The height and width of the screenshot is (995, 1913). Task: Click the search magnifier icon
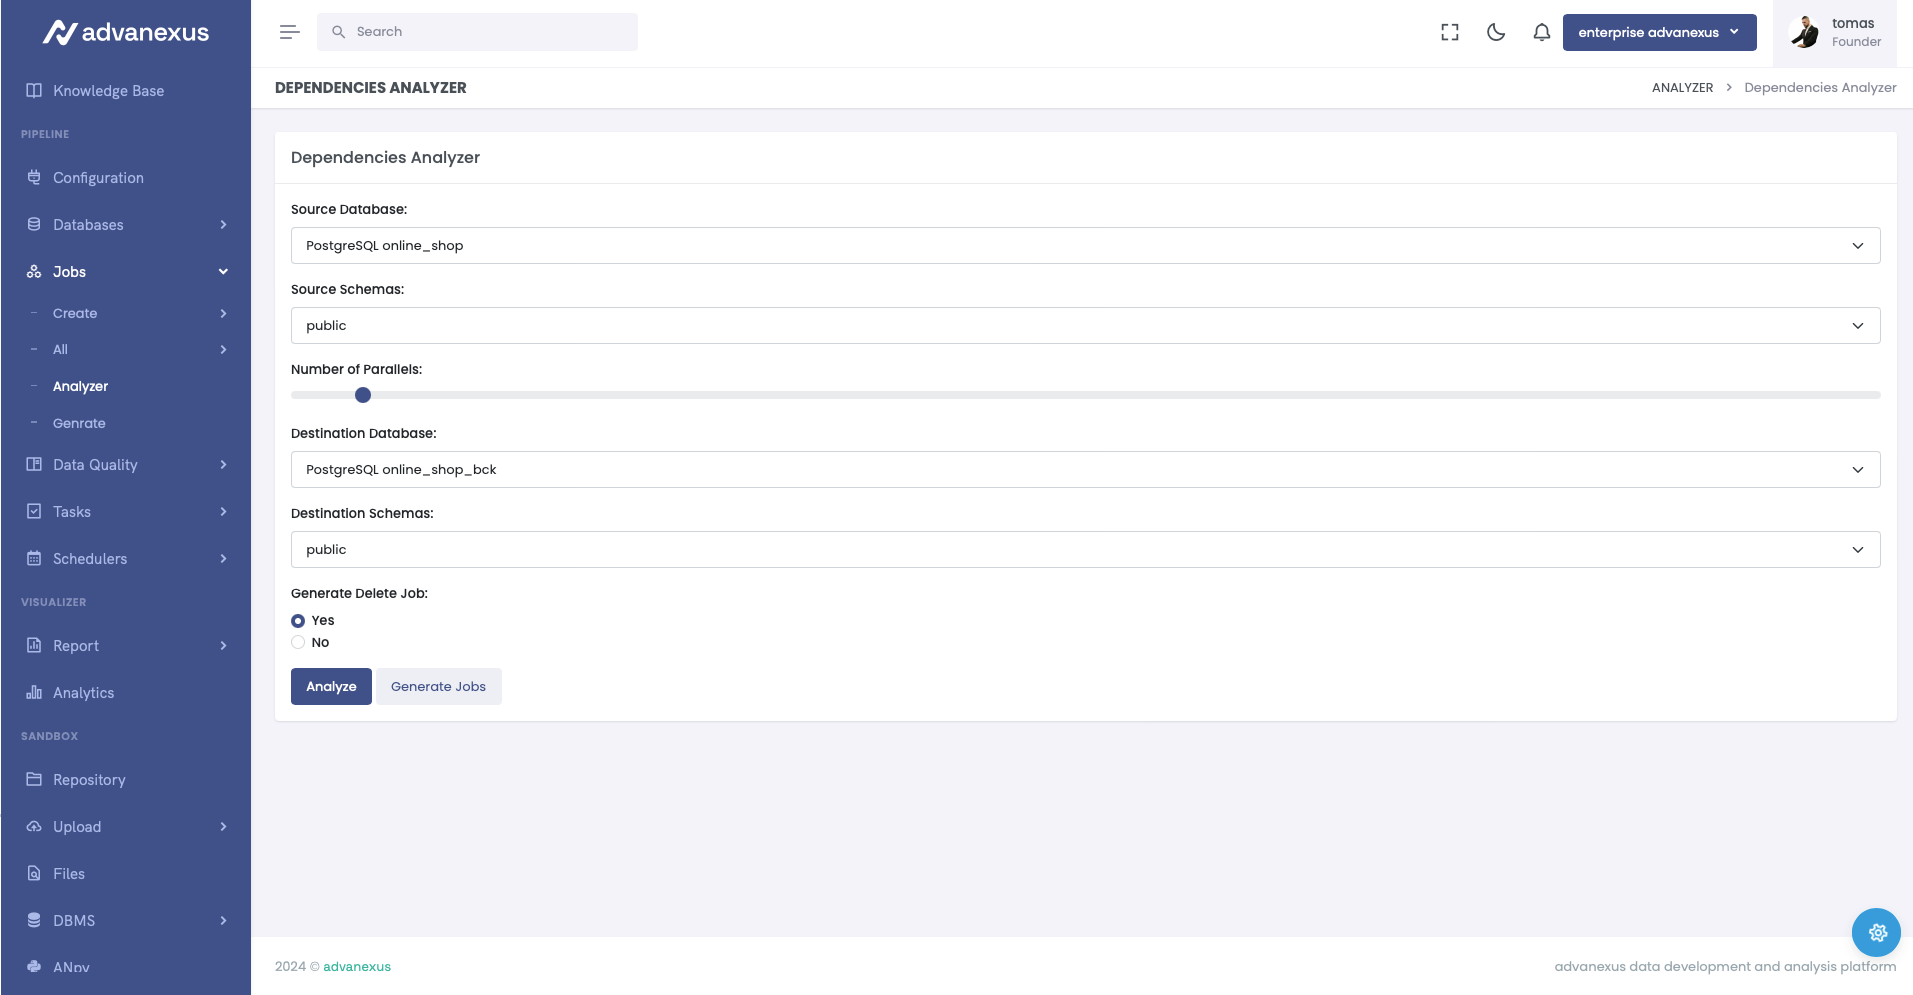pos(338,32)
